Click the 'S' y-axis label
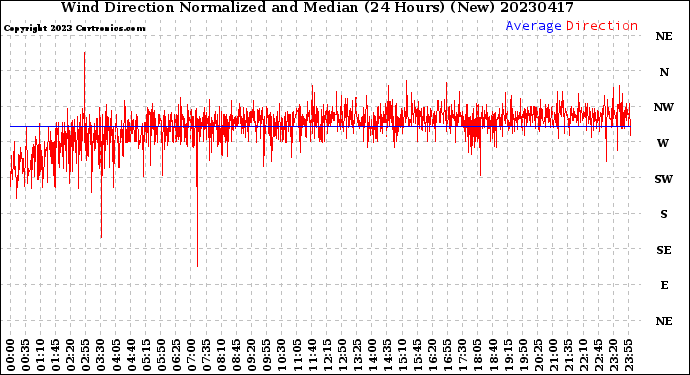 pos(664,214)
